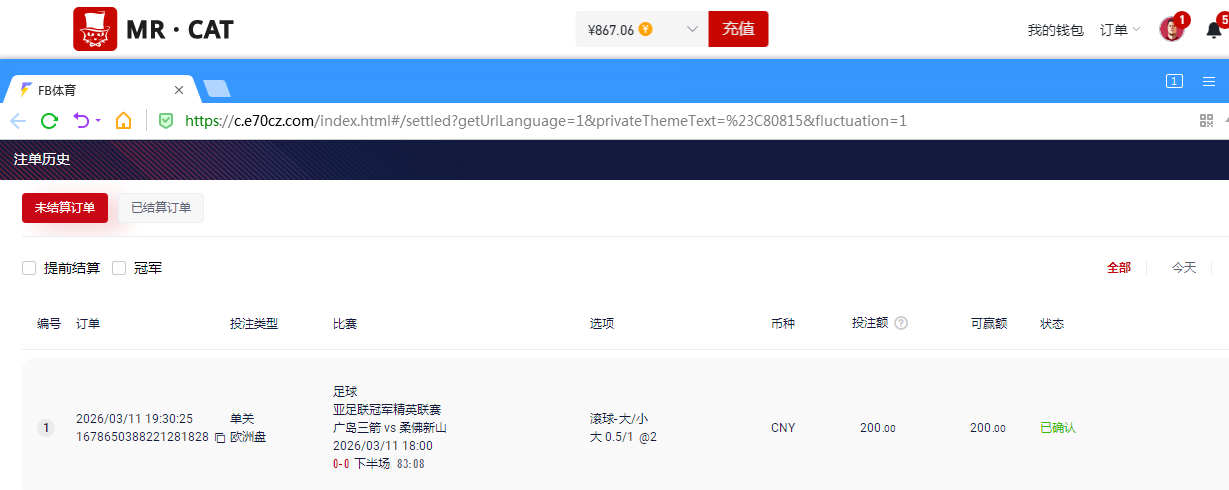The height and width of the screenshot is (490, 1229).
Task: Go back with the browser arrow
Action: coord(18,121)
